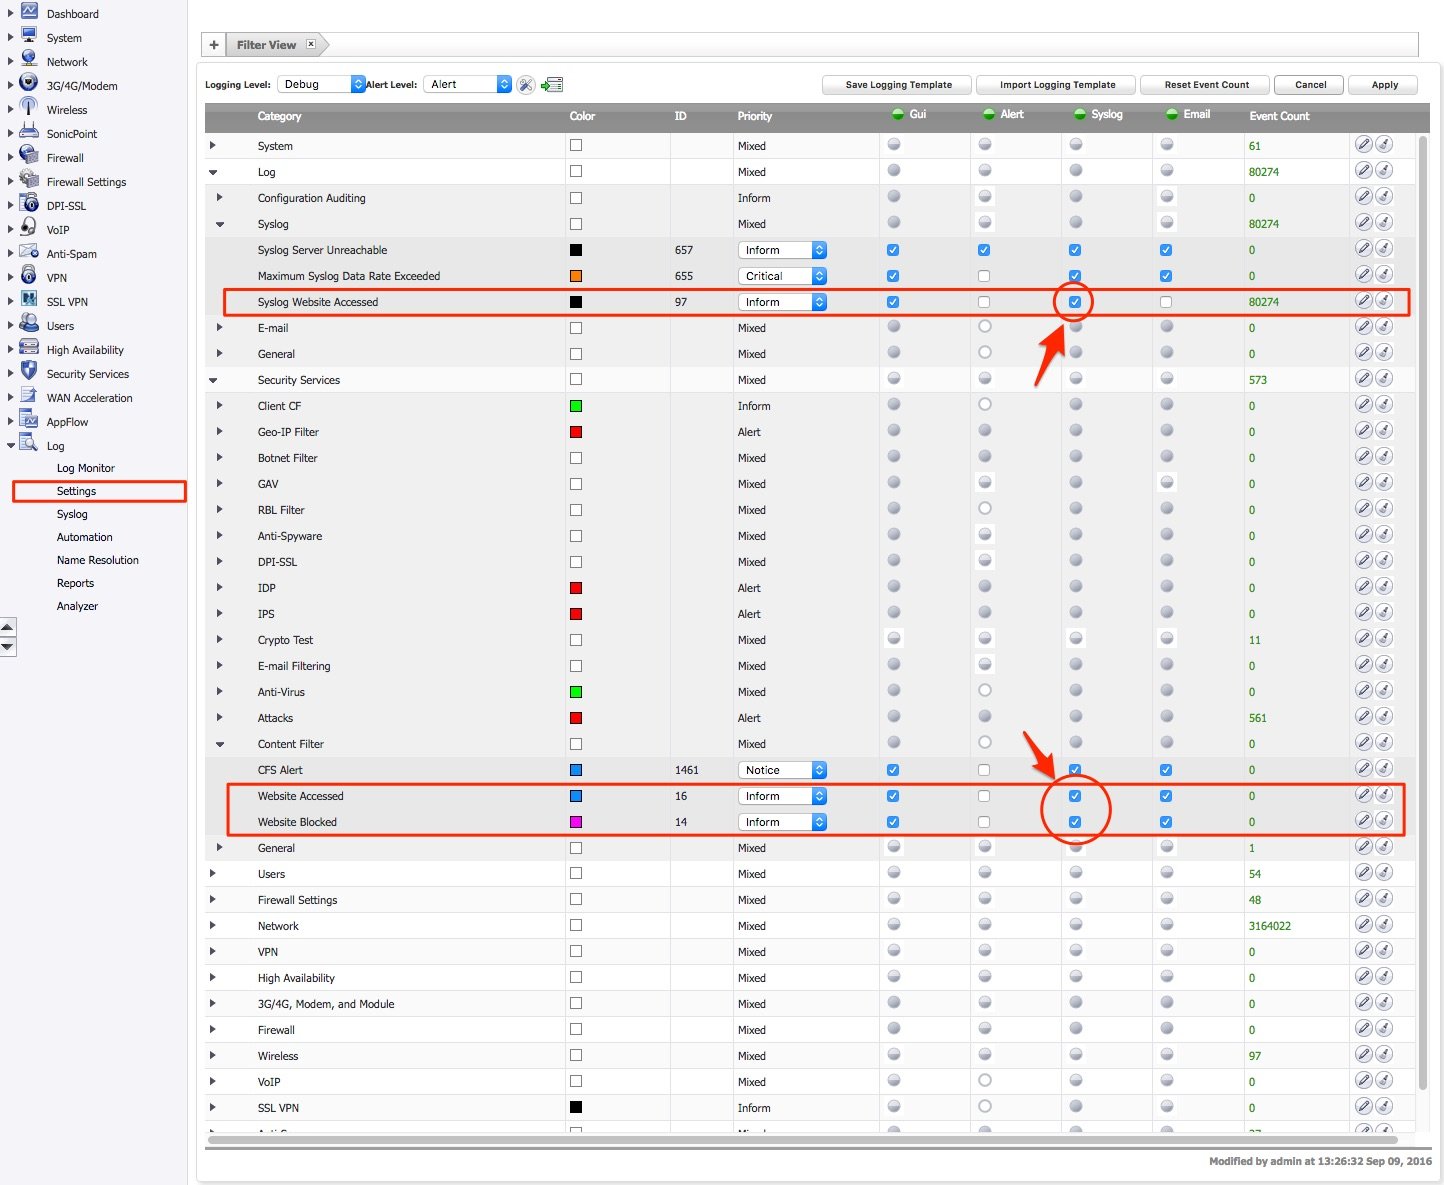The image size is (1444, 1185).
Task: Edit the Website Blocked row with its pencil icon
Action: click(x=1363, y=820)
